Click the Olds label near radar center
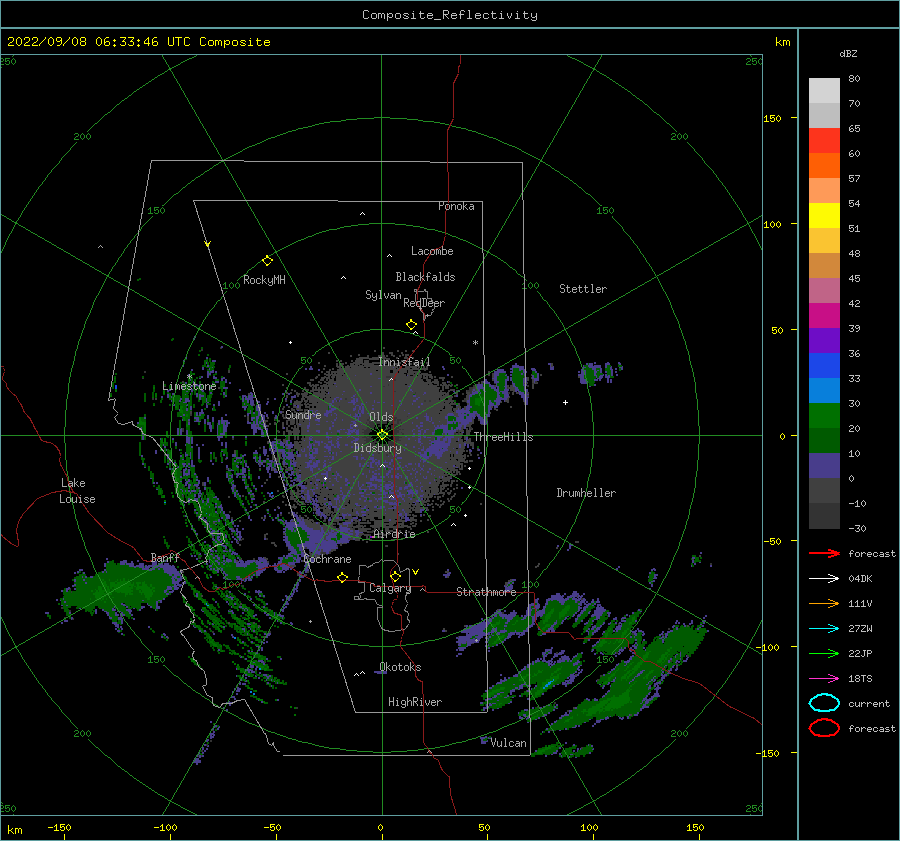The image size is (900, 841). click(x=381, y=417)
